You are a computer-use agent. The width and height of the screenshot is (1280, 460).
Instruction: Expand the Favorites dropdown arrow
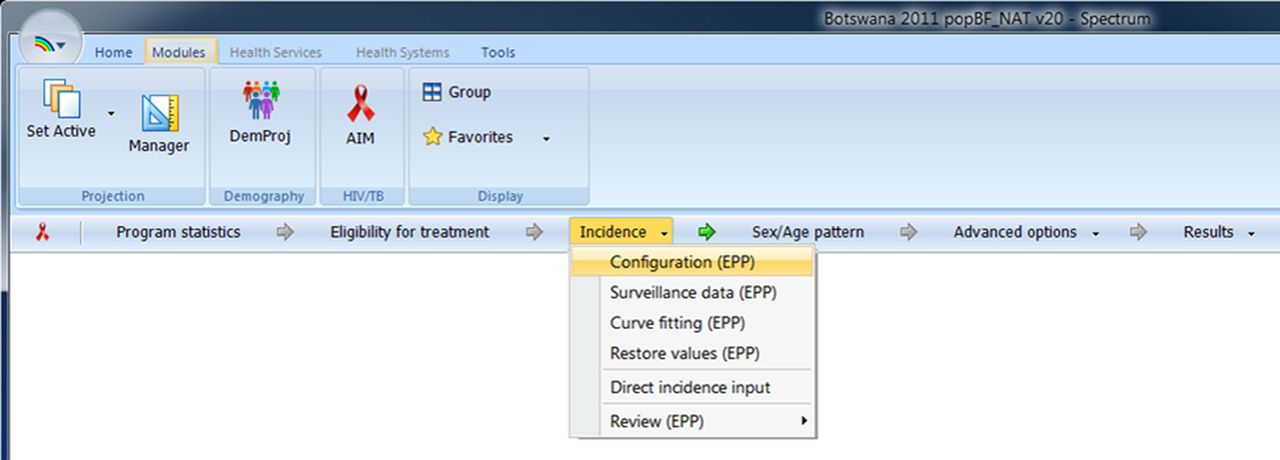546,139
